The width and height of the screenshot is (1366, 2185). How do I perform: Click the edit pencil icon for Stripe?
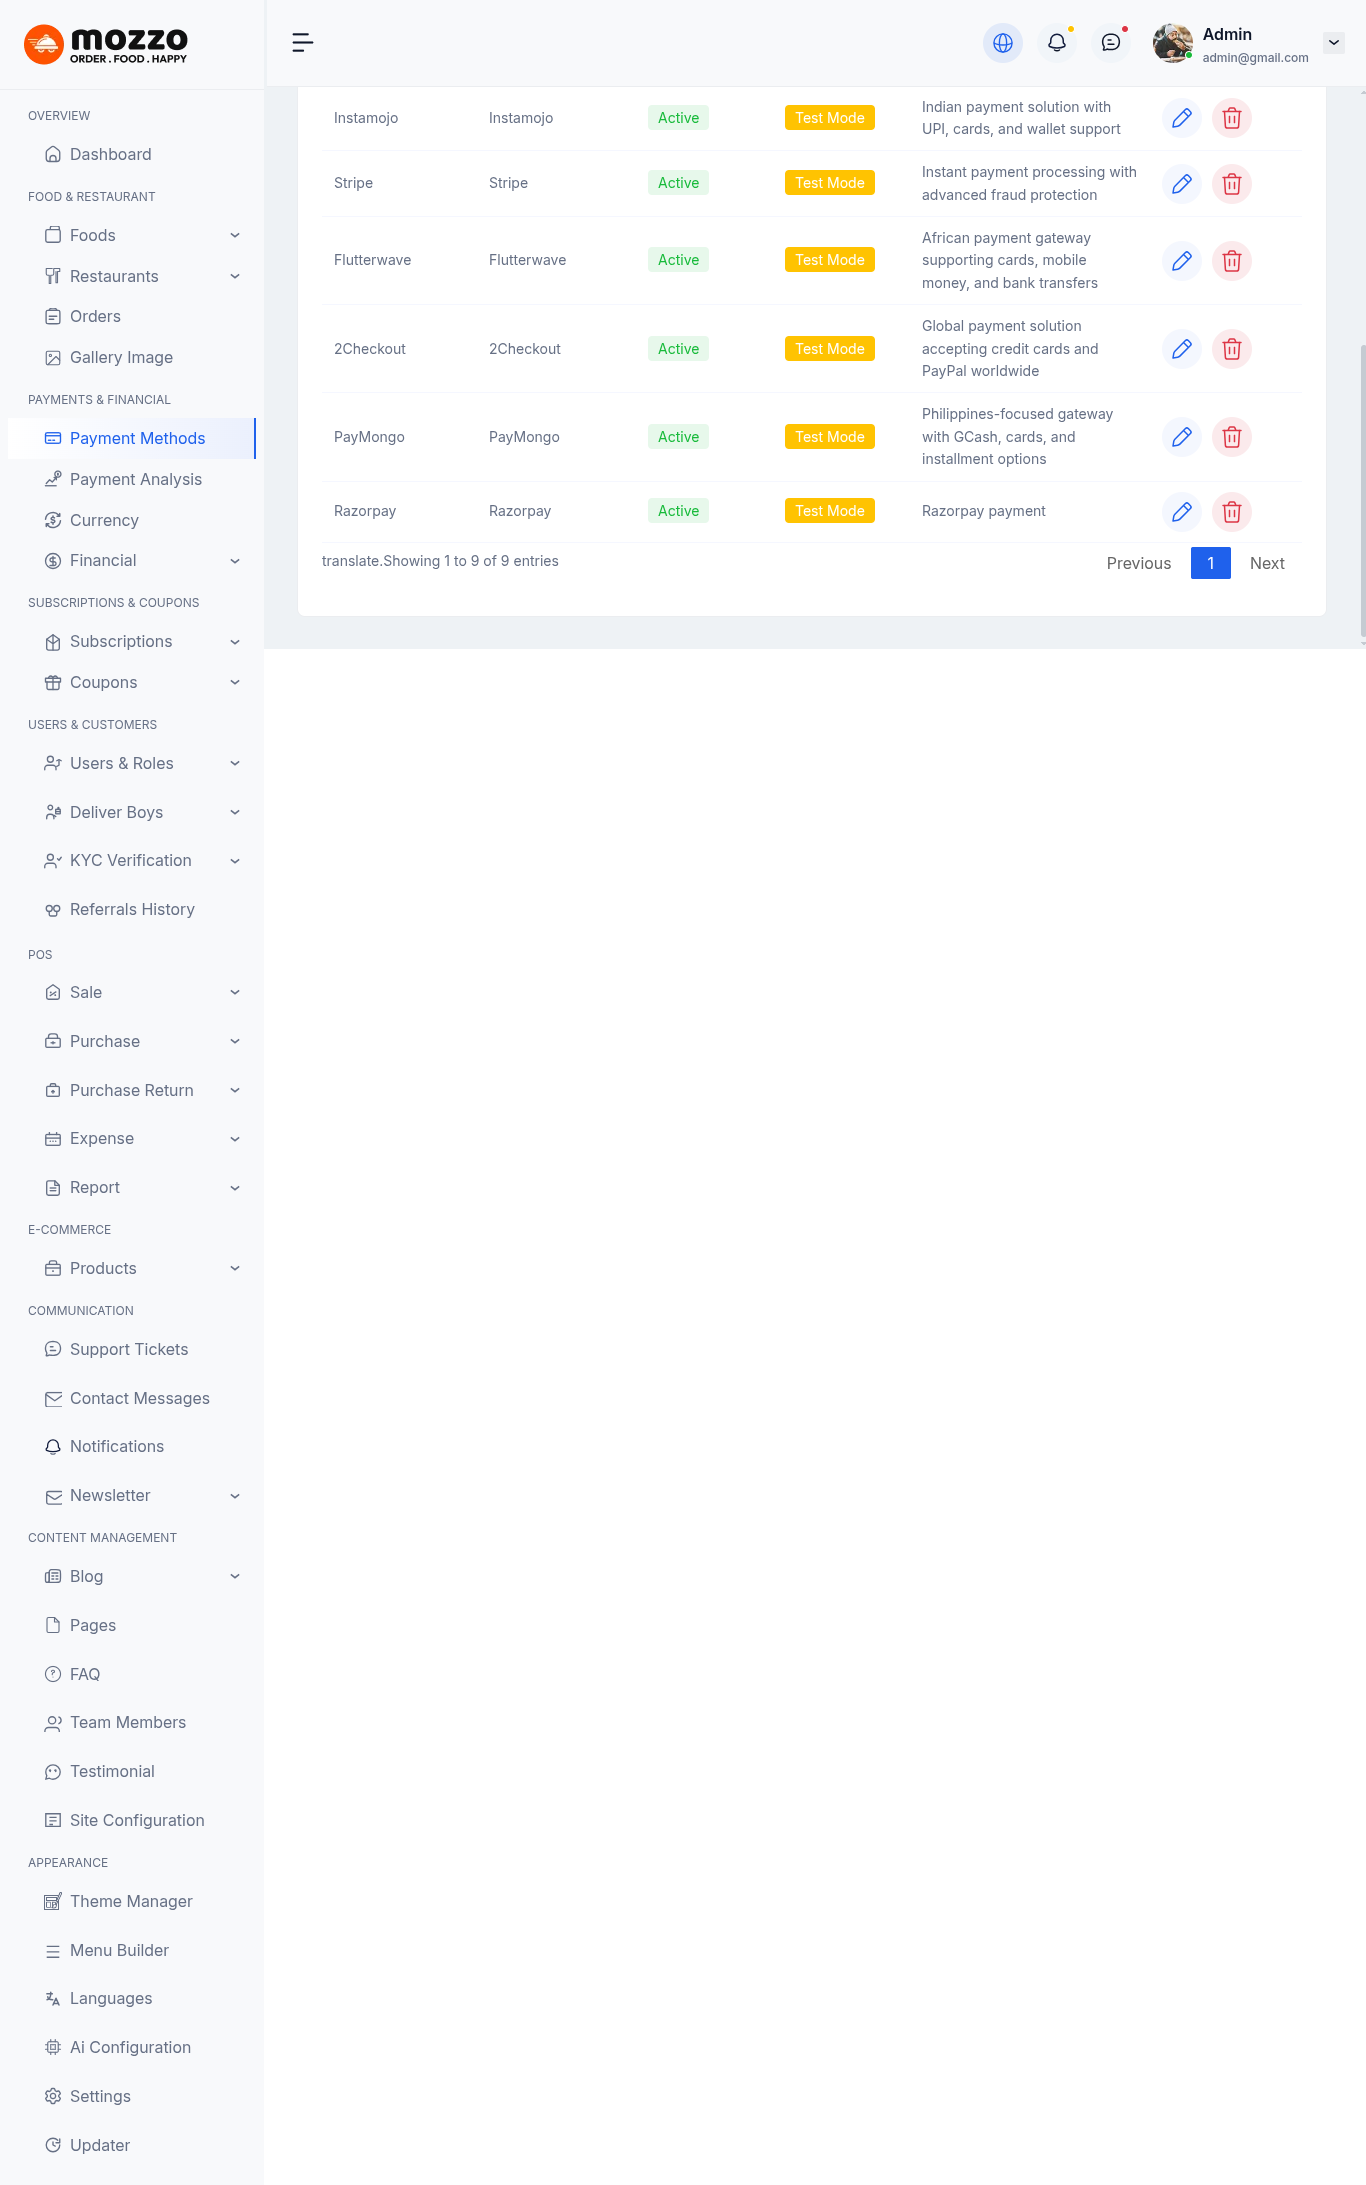pos(1181,184)
